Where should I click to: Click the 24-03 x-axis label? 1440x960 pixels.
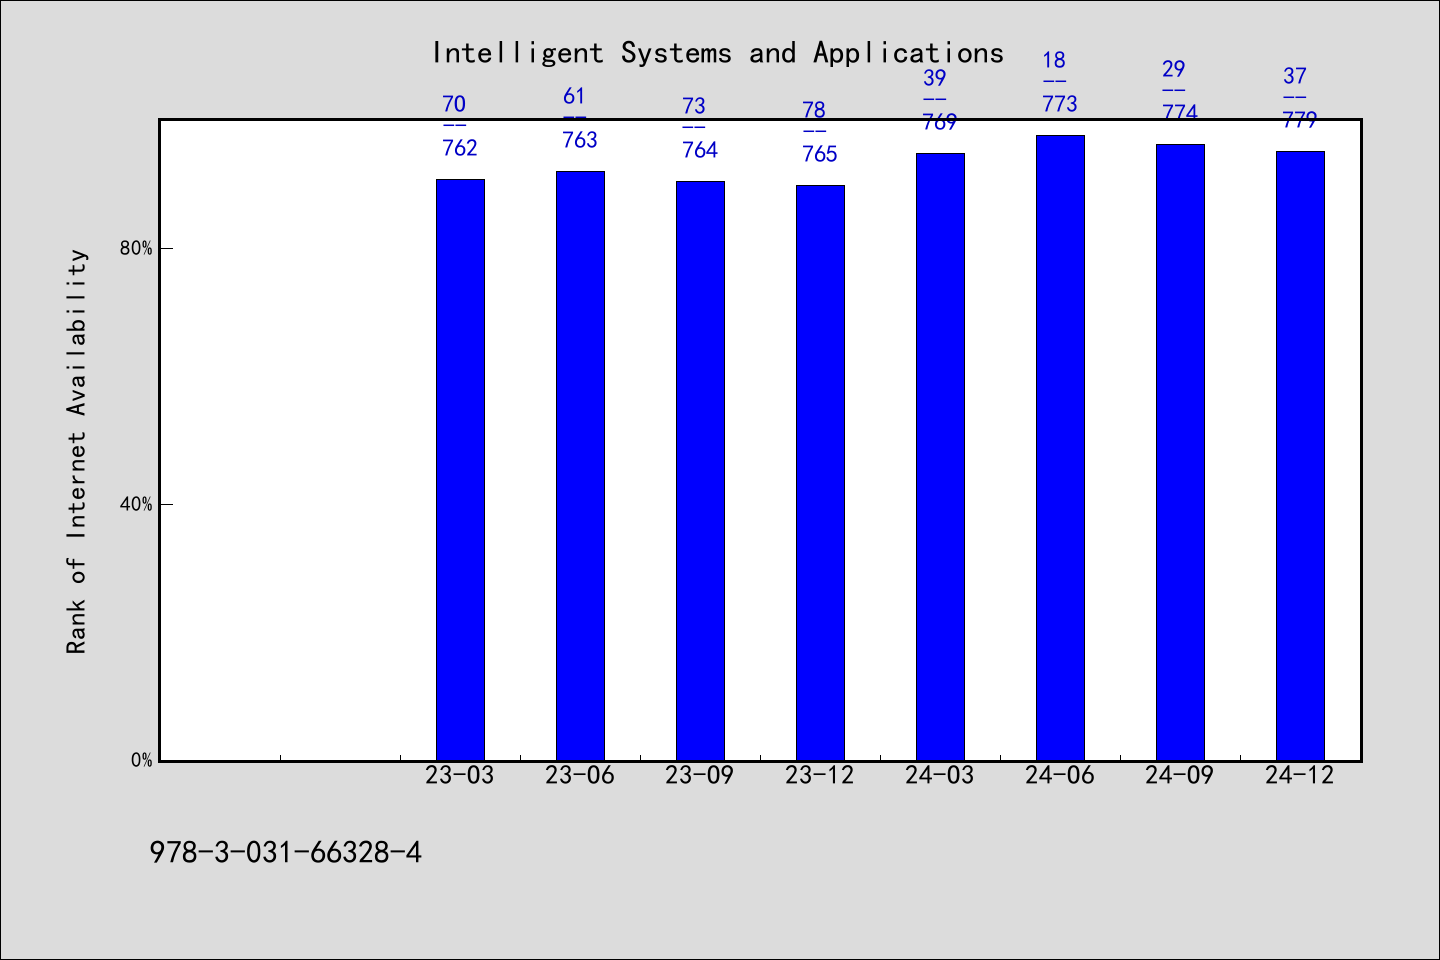tap(940, 775)
